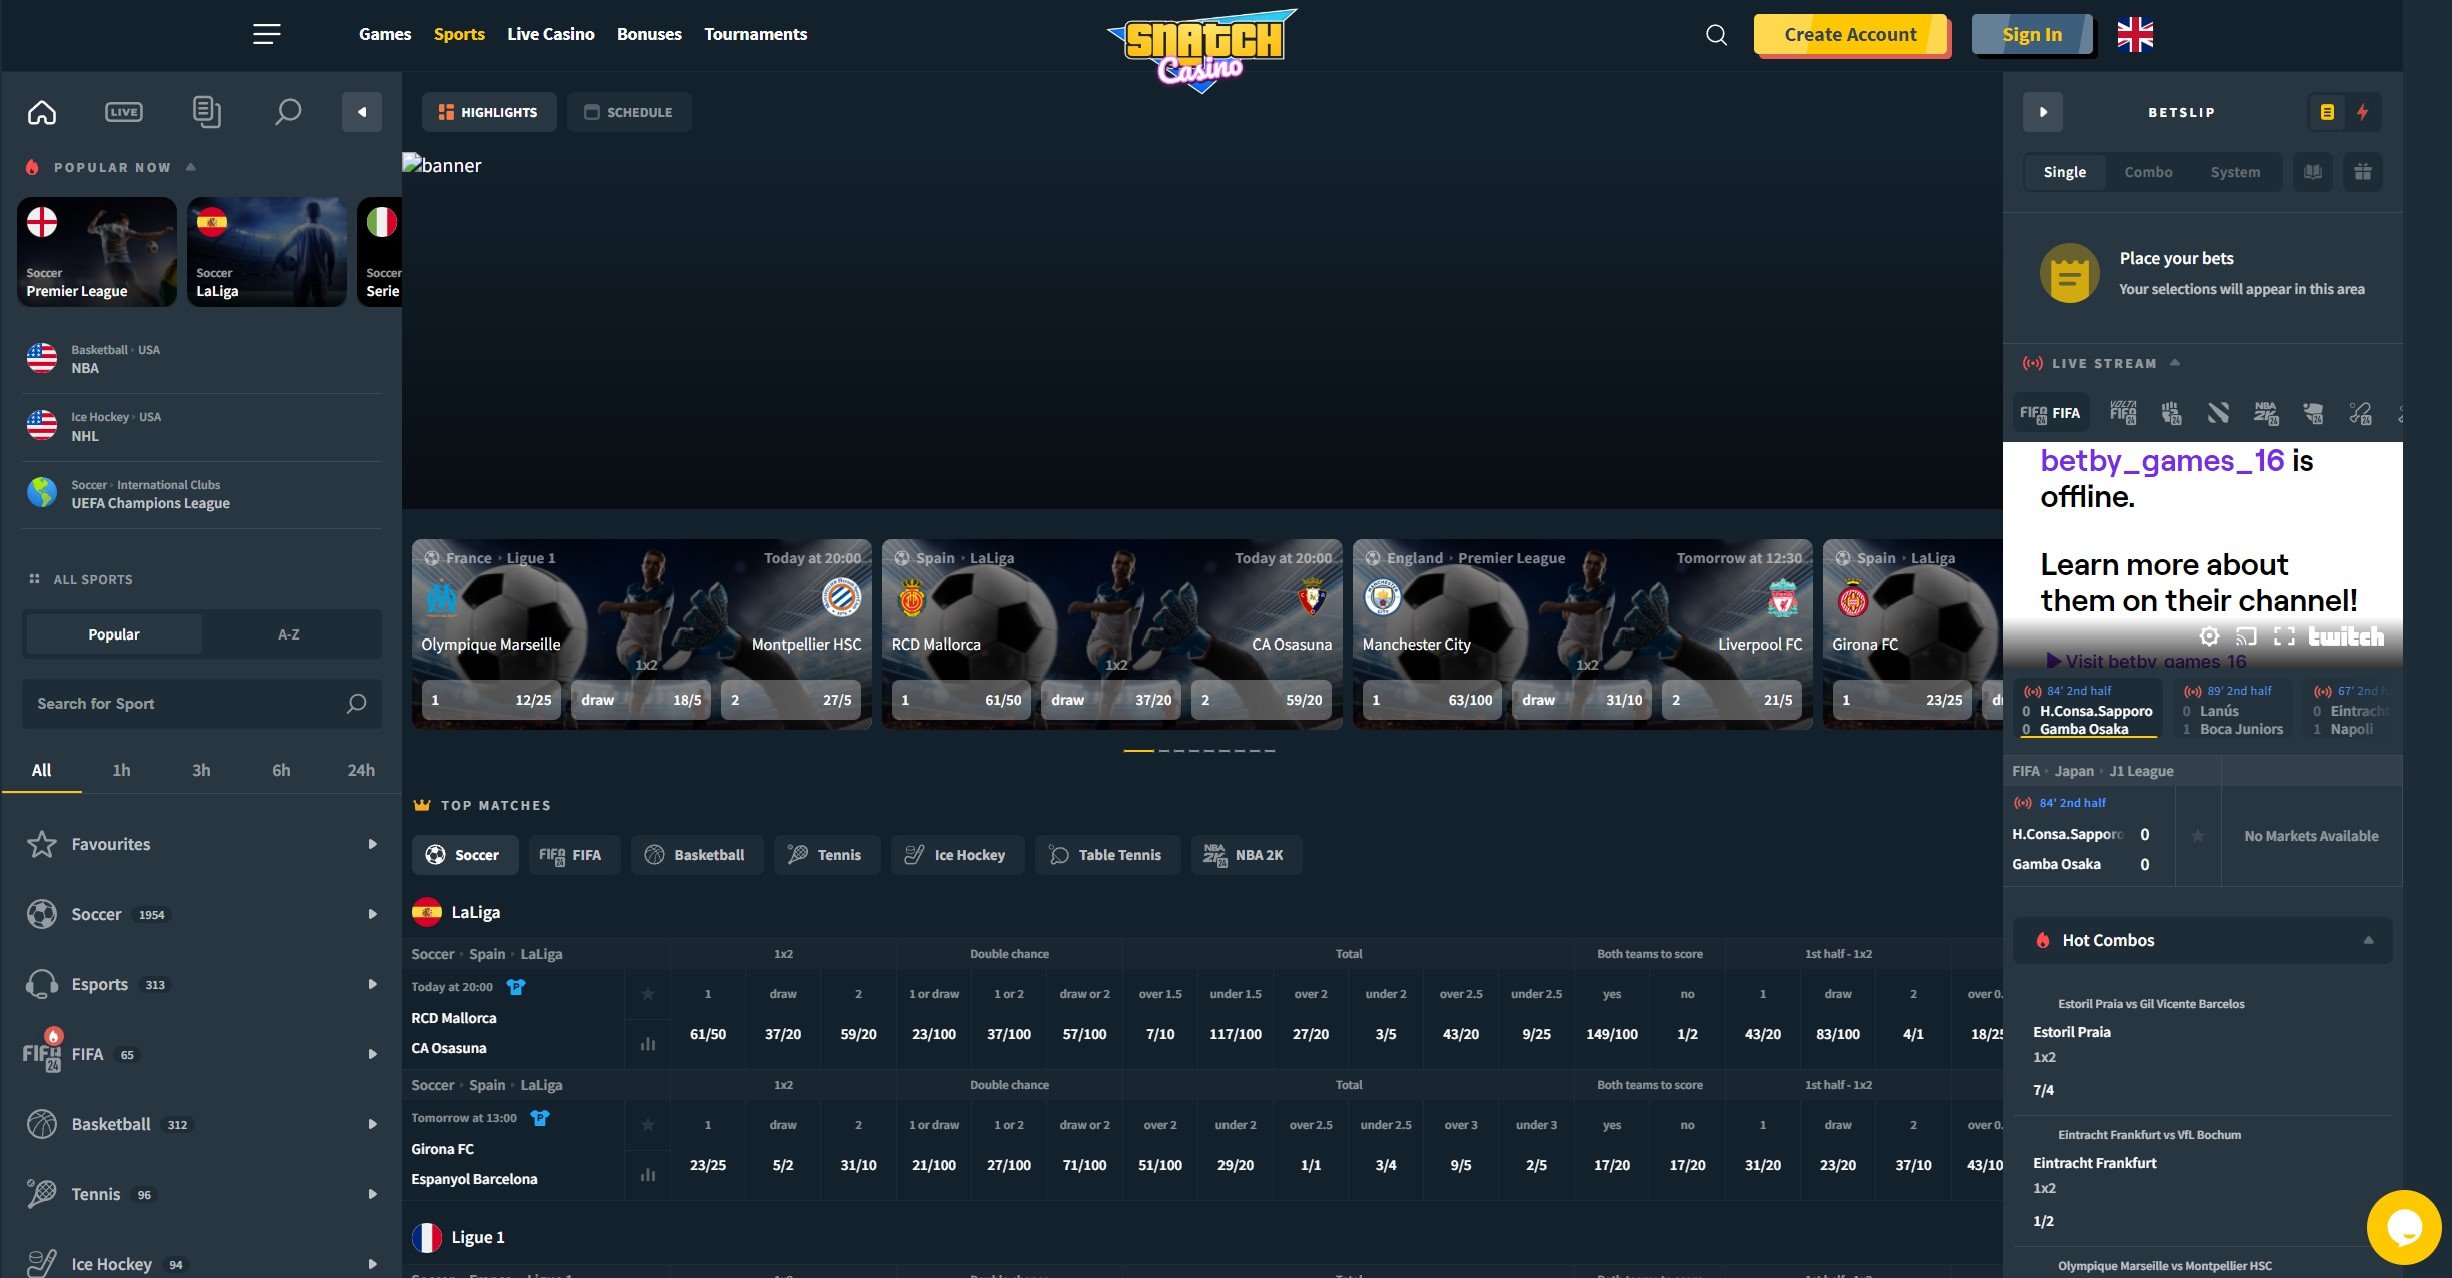The image size is (2452, 1278).
Task: Open the Games menu
Action: coord(385,34)
